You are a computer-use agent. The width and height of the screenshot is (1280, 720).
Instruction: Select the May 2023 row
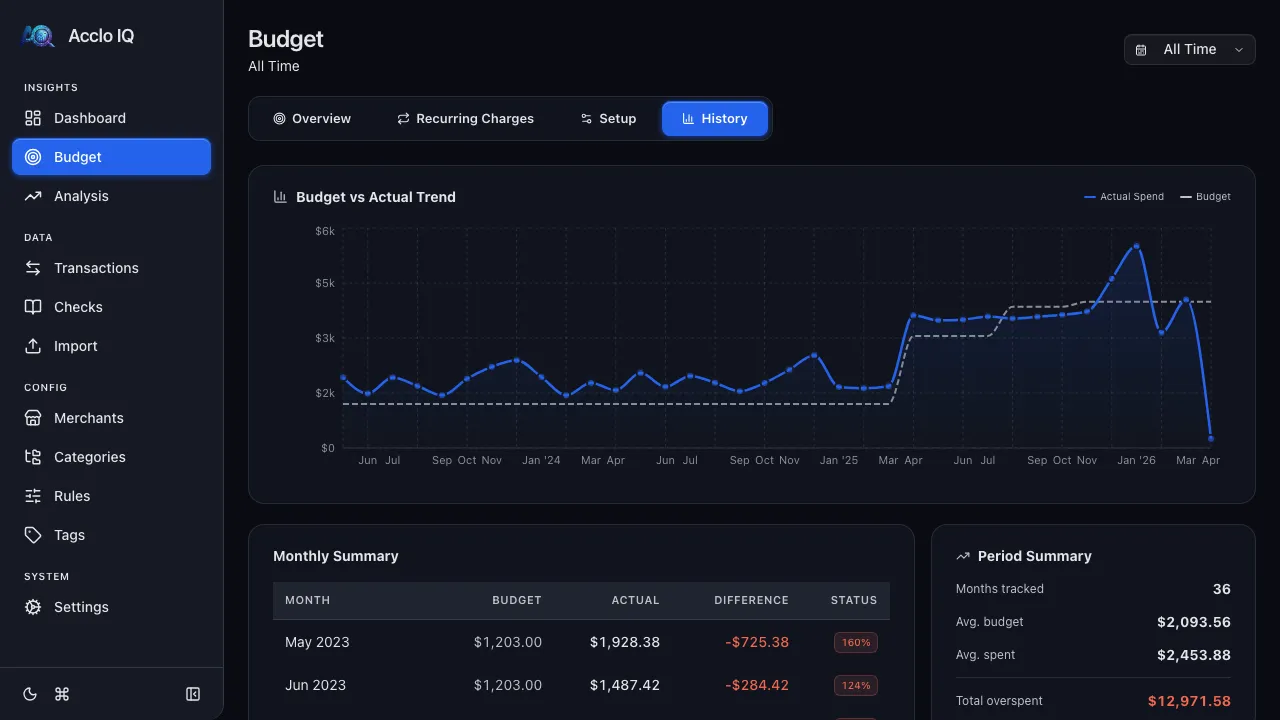click(581, 642)
